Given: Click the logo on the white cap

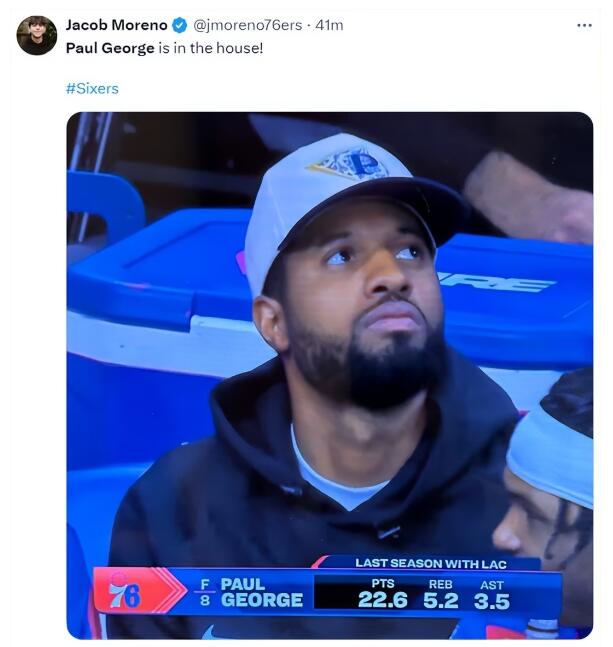Looking at the screenshot, I should 348,163.
